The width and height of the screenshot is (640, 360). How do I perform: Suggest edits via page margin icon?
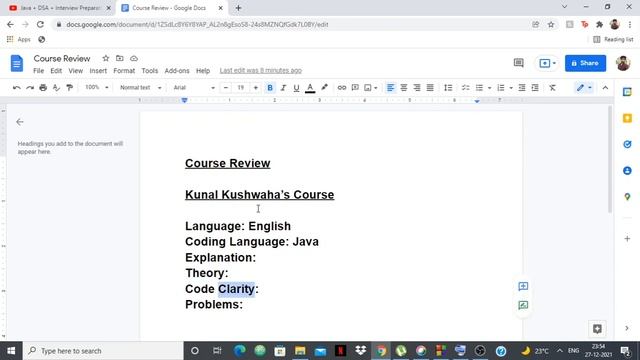pos(523,305)
